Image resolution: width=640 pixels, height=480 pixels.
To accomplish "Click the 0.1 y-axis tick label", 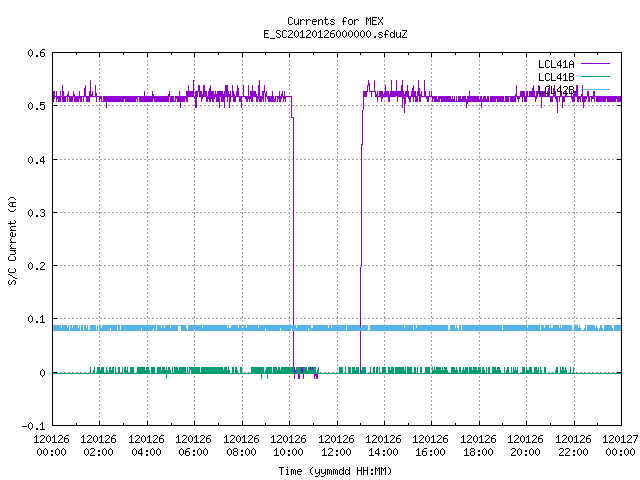I will coord(36,319).
